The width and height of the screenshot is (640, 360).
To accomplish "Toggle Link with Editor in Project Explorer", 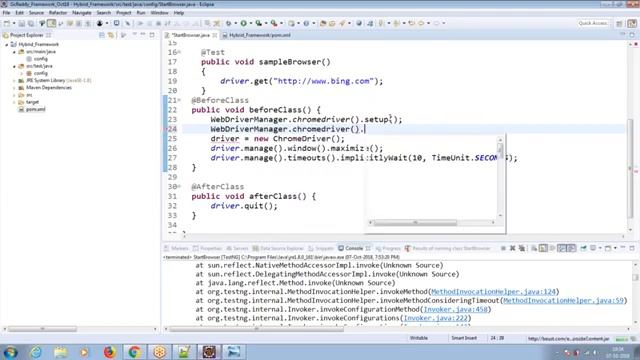I will [x=111, y=35].
